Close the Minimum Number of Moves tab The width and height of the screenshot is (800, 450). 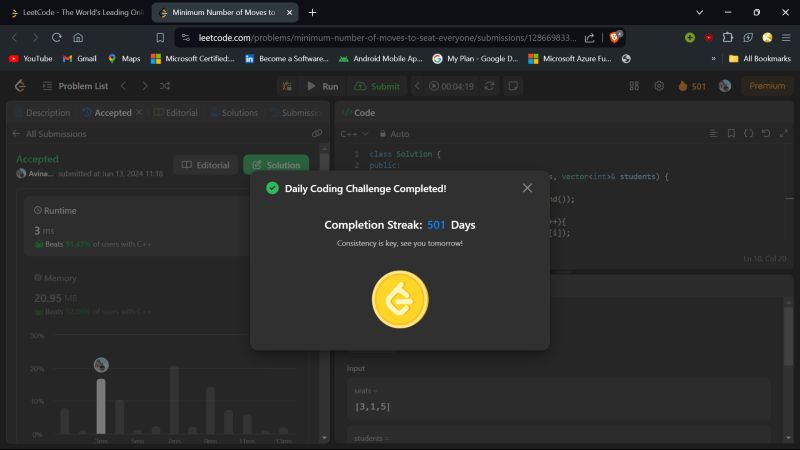(x=289, y=12)
